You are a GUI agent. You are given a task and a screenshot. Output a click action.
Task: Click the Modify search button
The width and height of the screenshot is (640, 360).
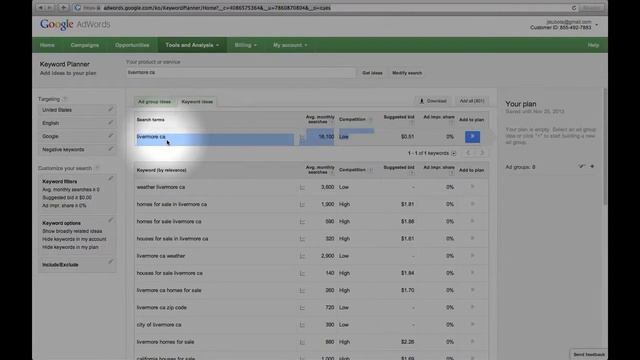[407, 73]
